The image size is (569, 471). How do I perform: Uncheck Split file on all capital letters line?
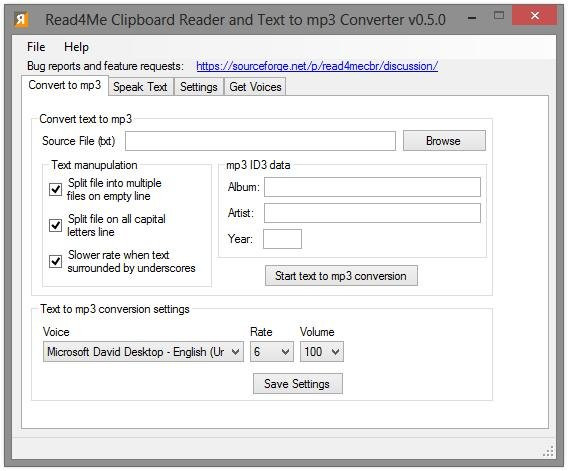(56, 225)
